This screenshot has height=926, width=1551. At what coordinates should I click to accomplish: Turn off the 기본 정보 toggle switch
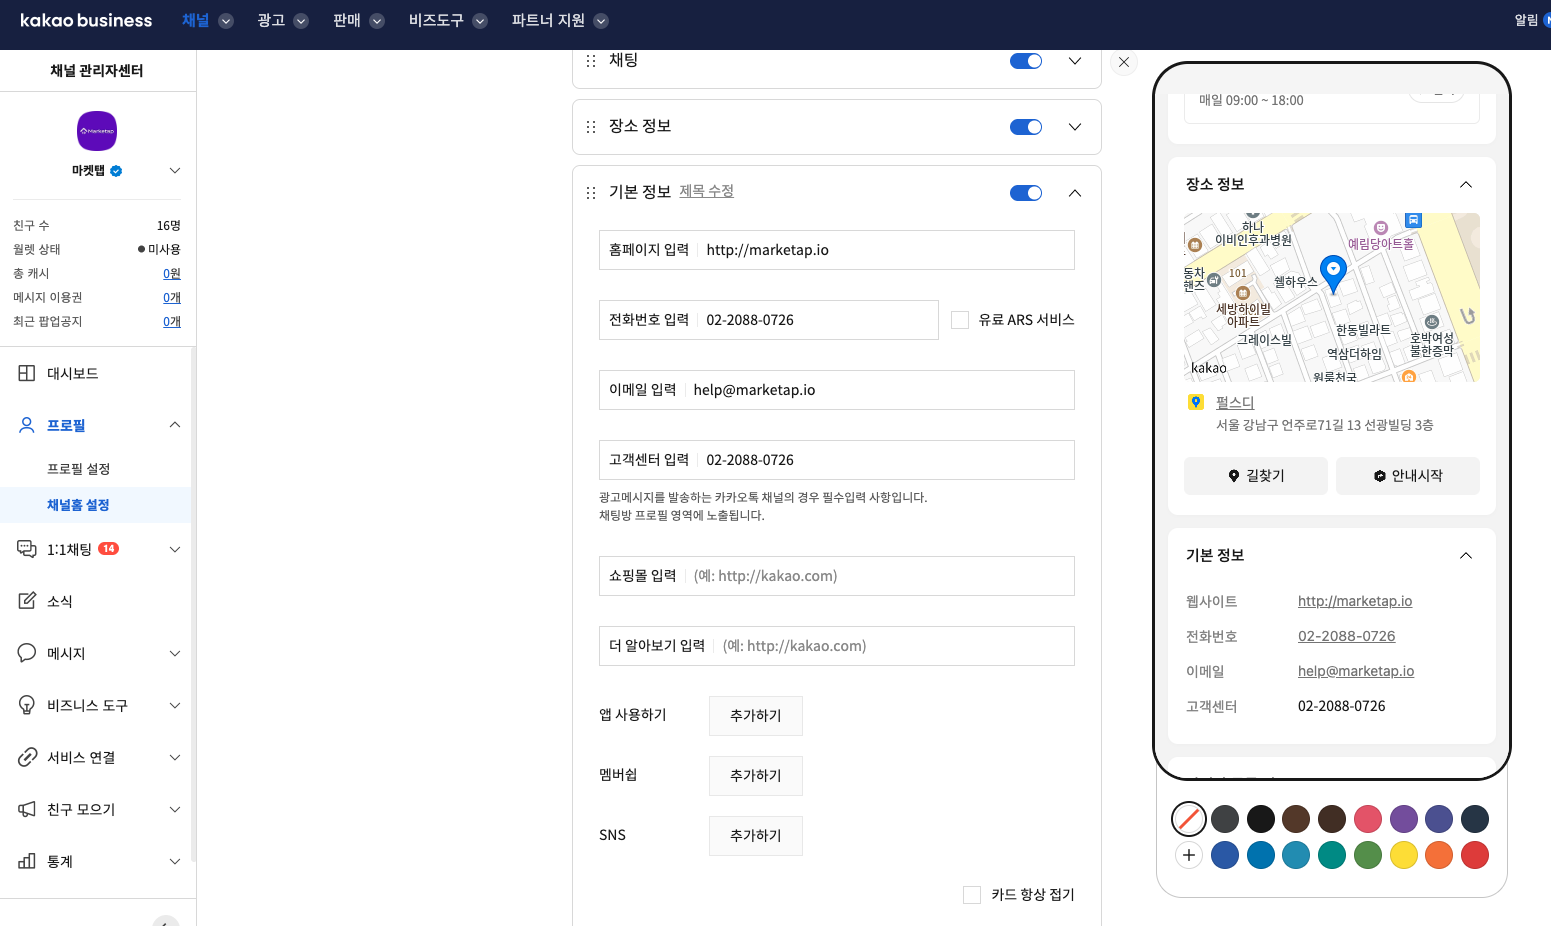1026,193
